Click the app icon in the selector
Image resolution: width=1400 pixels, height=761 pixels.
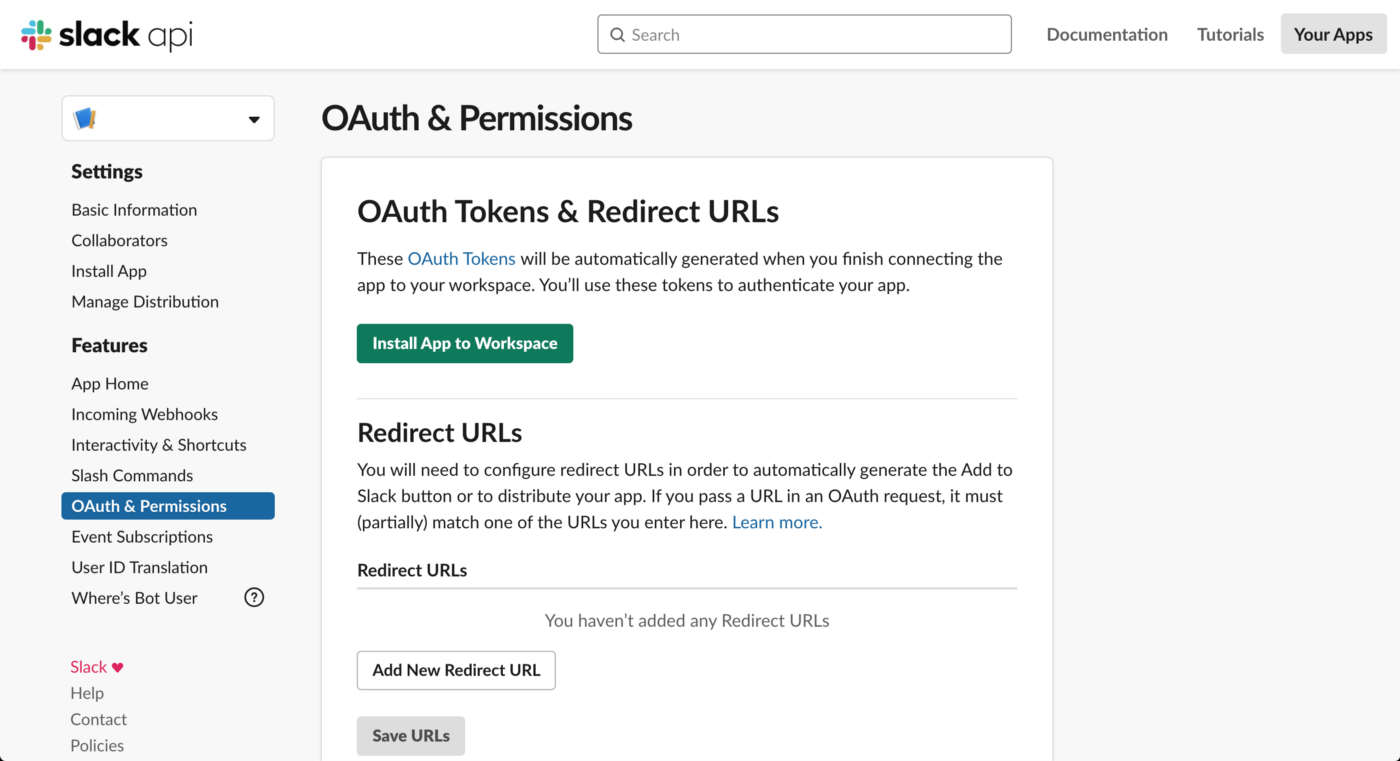[85, 119]
